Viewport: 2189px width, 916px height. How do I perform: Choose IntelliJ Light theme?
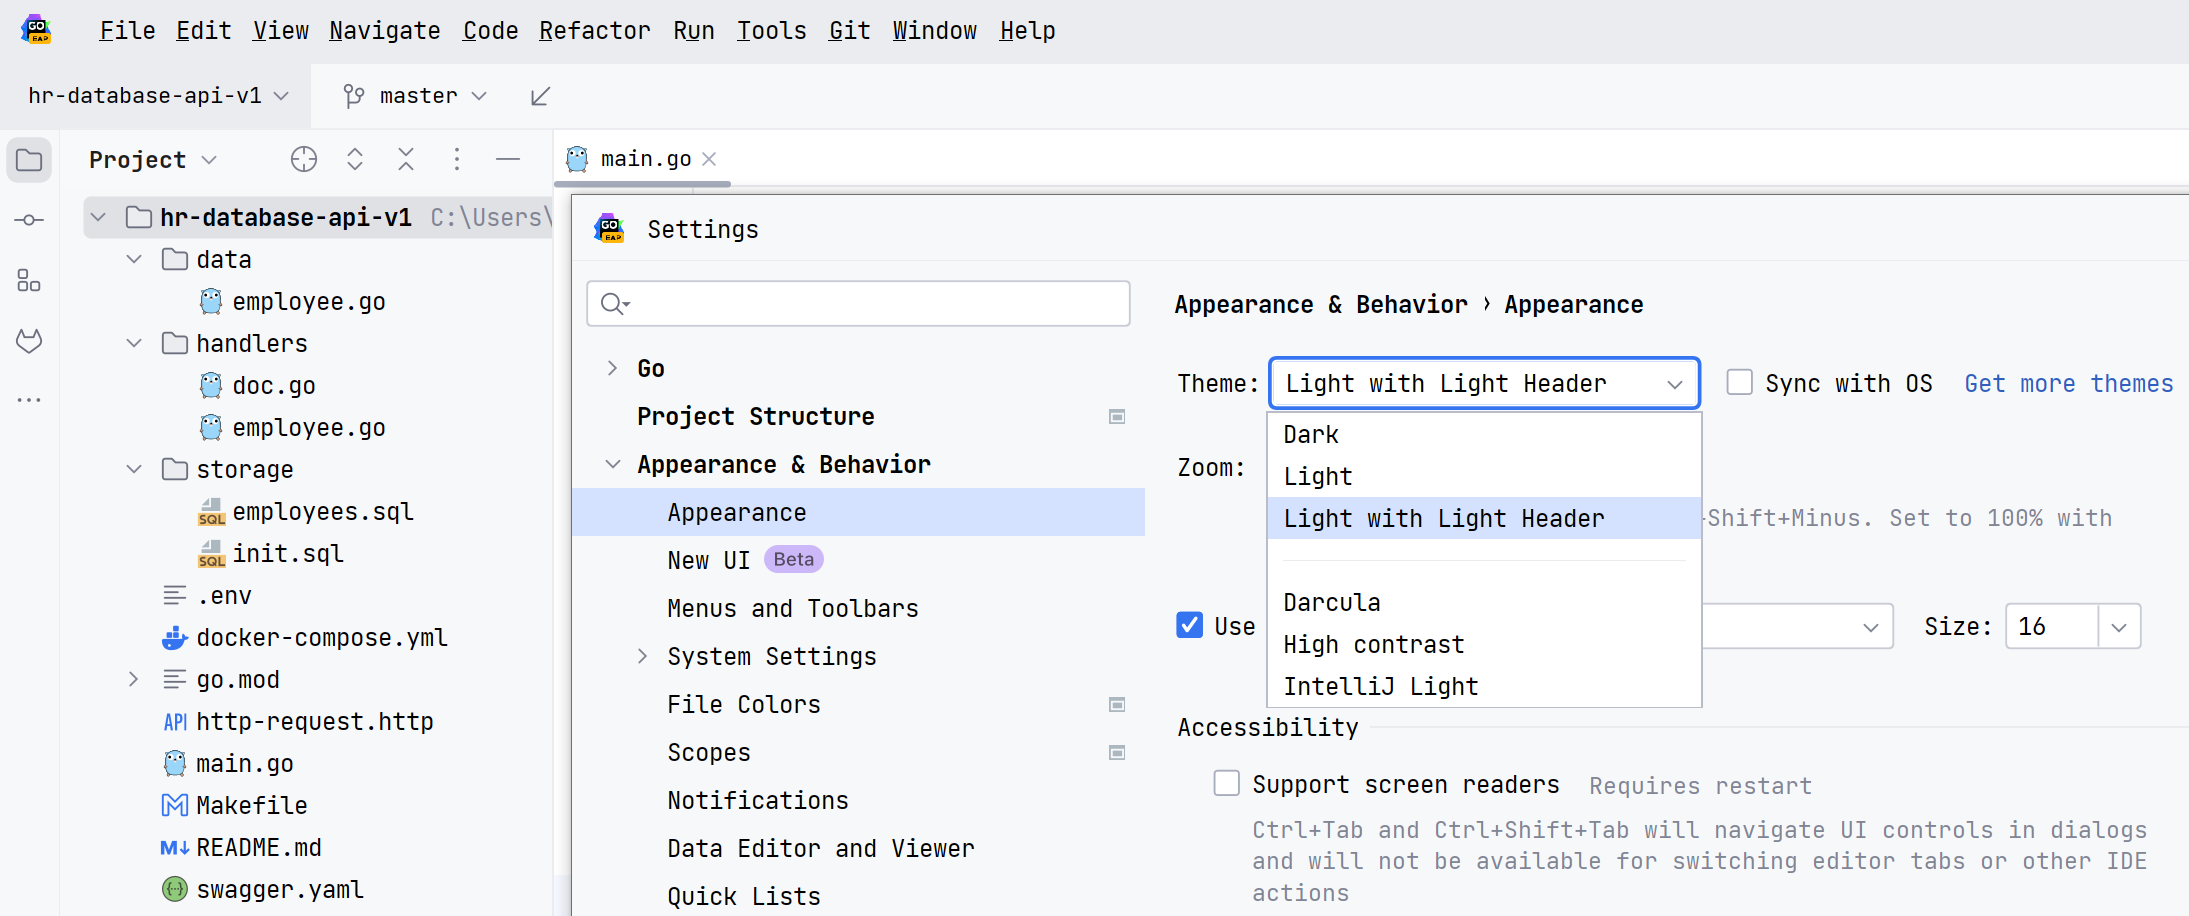click(x=1484, y=686)
